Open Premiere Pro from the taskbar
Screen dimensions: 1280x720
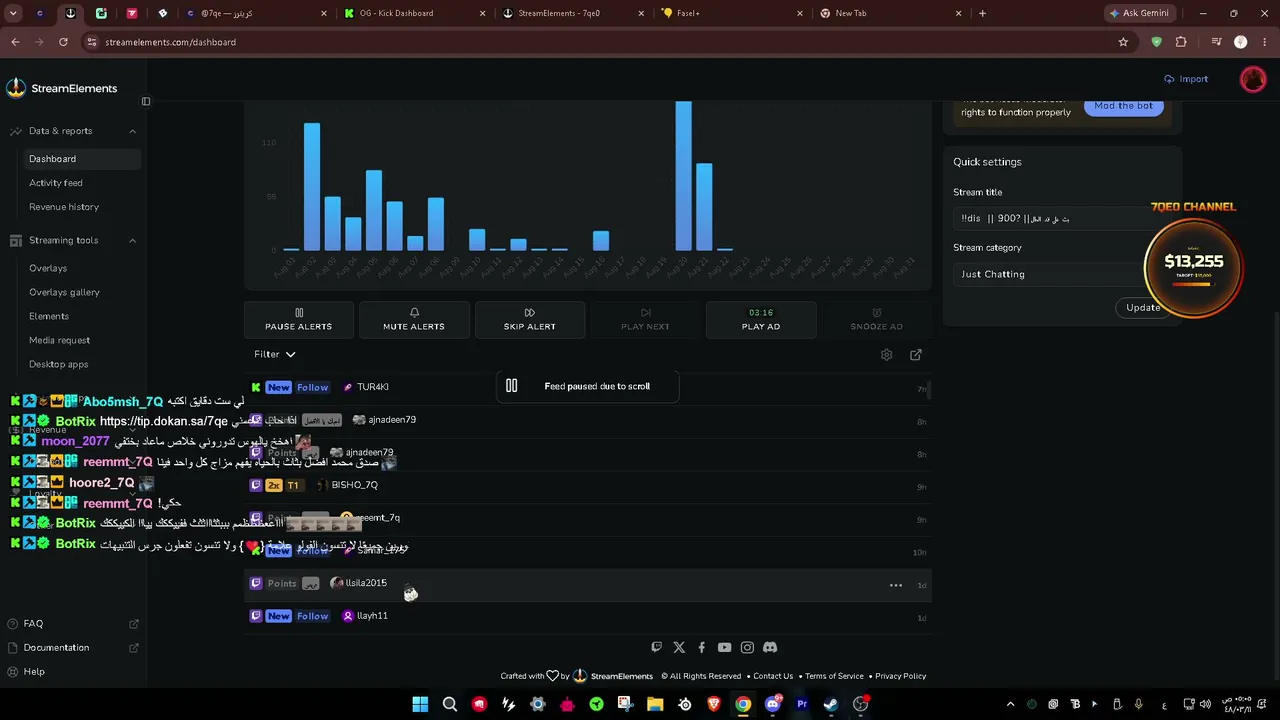click(802, 704)
